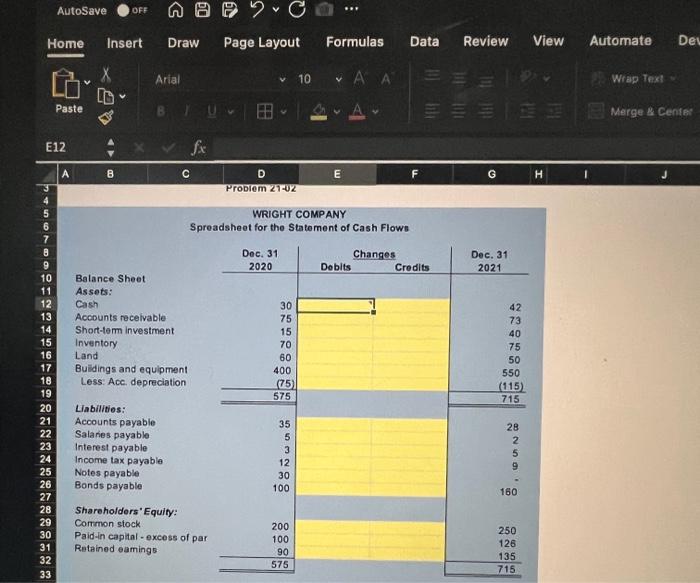
Task: Expand the Paste options arrow
Action: click(87, 82)
